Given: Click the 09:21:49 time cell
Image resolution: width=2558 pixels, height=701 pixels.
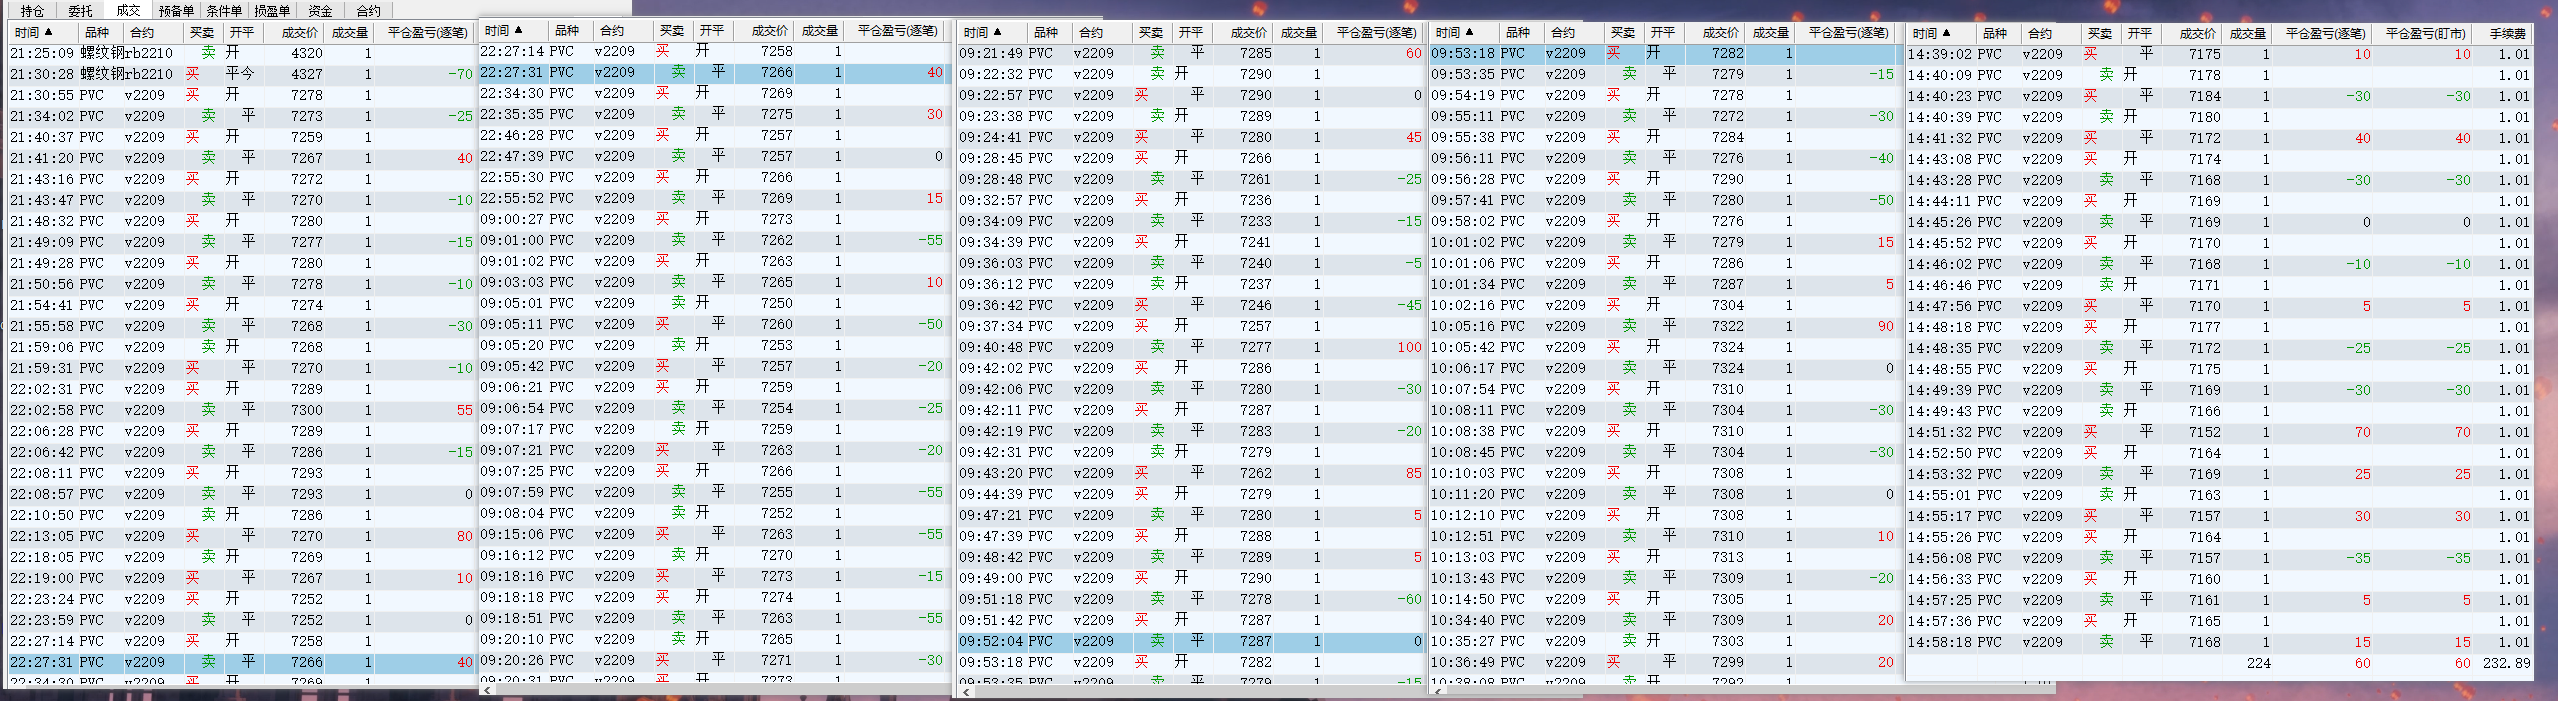Looking at the screenshot, I should [991, 53].
